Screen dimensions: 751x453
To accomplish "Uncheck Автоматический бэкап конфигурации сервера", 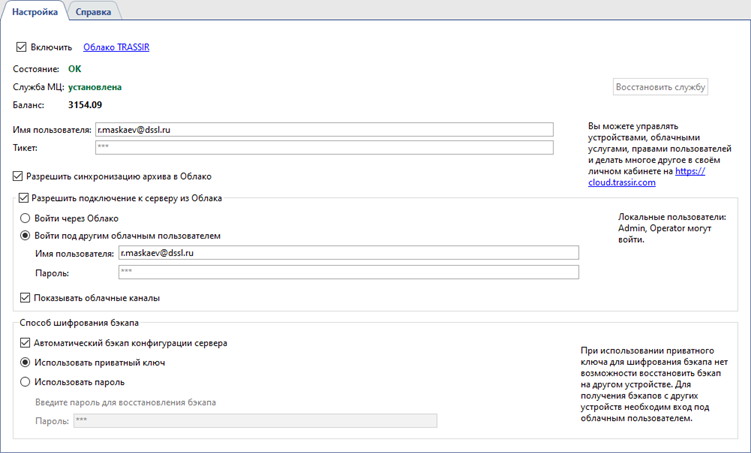I will 25,343.
